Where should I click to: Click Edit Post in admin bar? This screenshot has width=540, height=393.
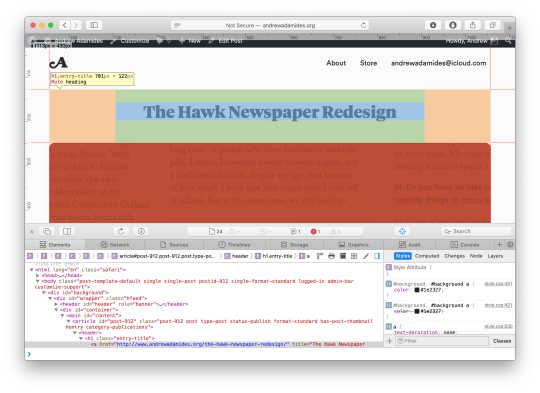tap(226, 41)
